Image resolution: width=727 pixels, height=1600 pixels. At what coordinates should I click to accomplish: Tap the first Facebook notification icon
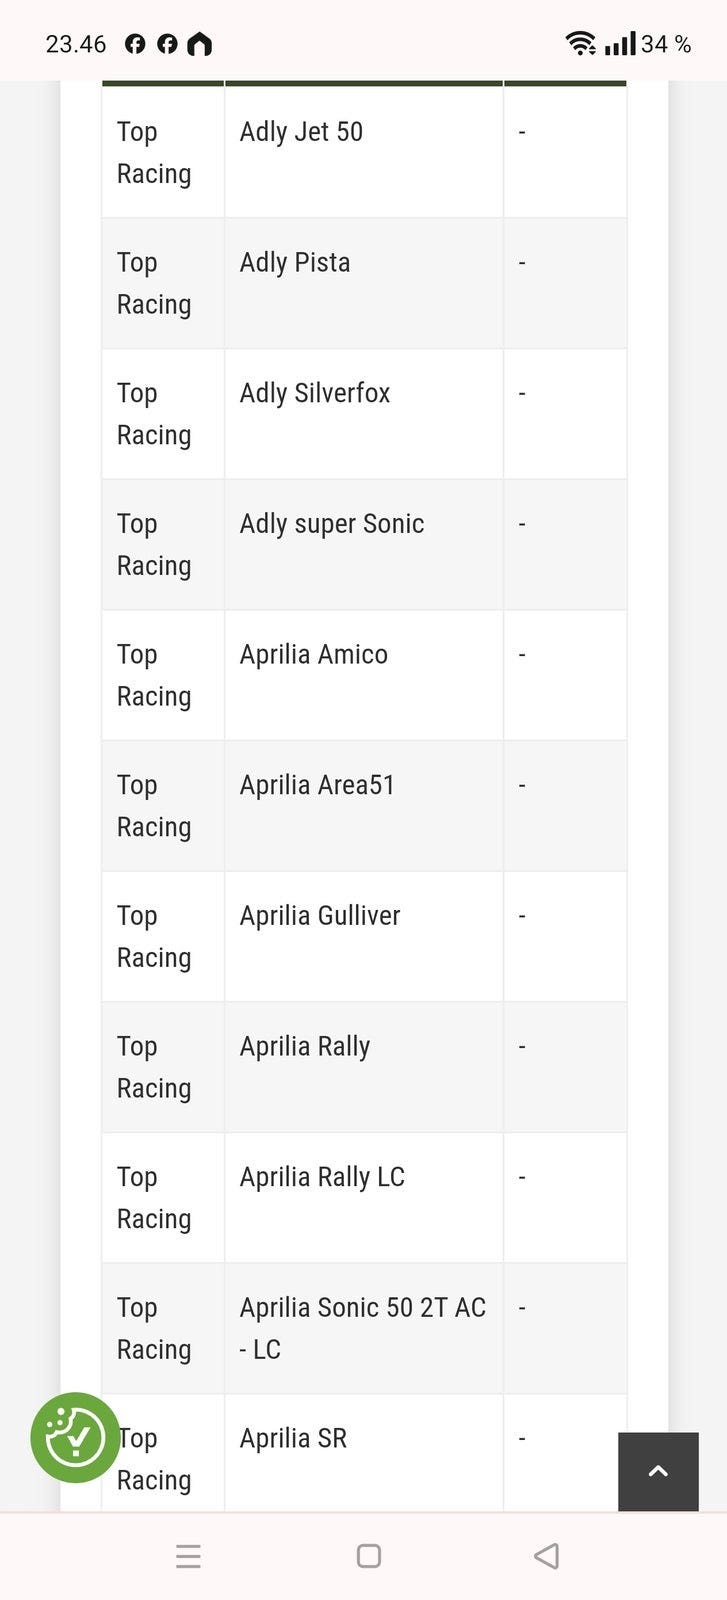point(135,44)
